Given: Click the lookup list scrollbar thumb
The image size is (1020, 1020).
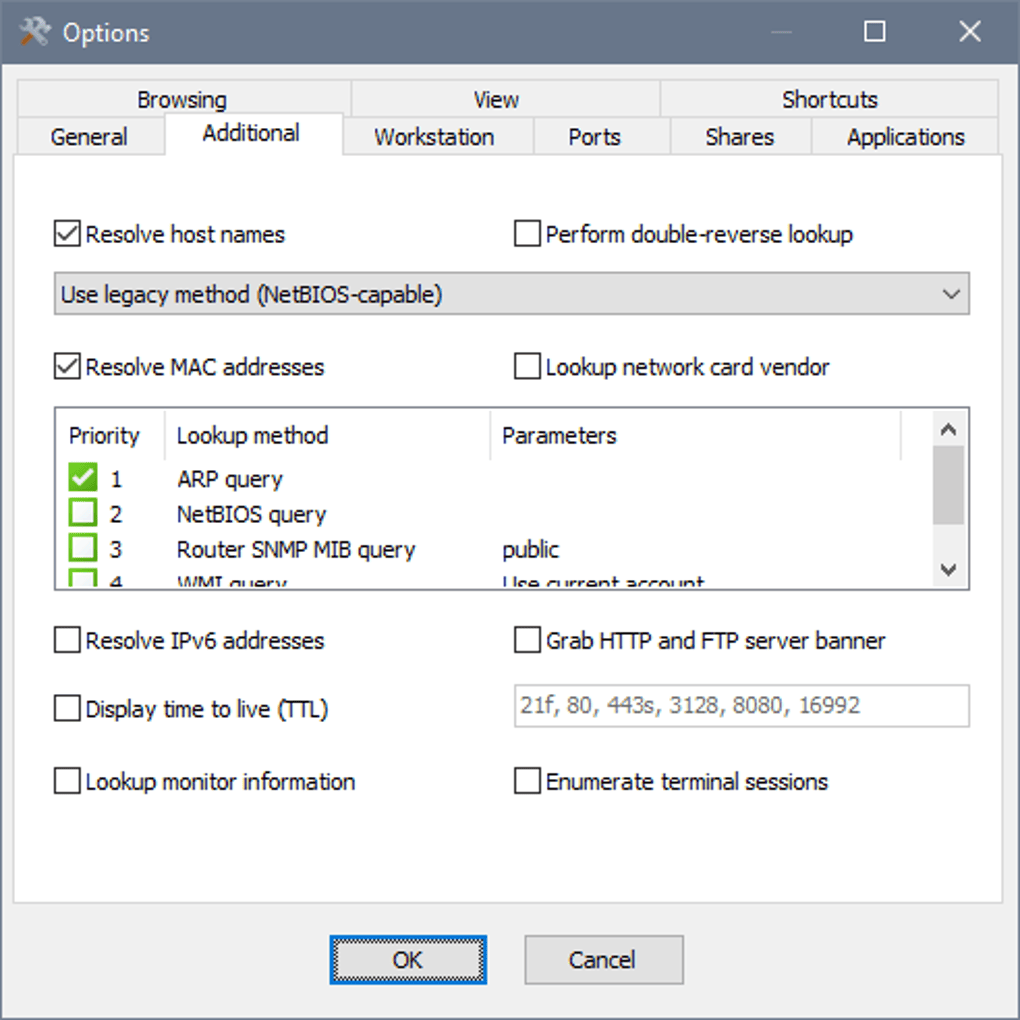Looking at the screenshot, I should 948,485.
